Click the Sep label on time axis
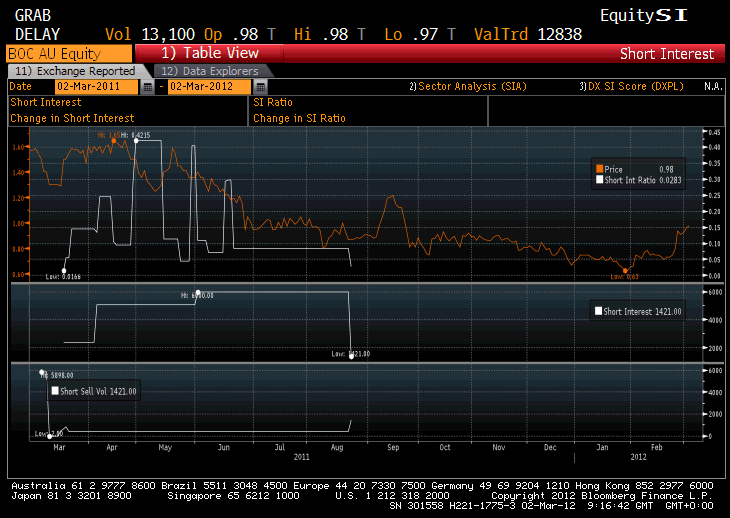The width and height of the screenshot is (730, 518). coord(393,447)
